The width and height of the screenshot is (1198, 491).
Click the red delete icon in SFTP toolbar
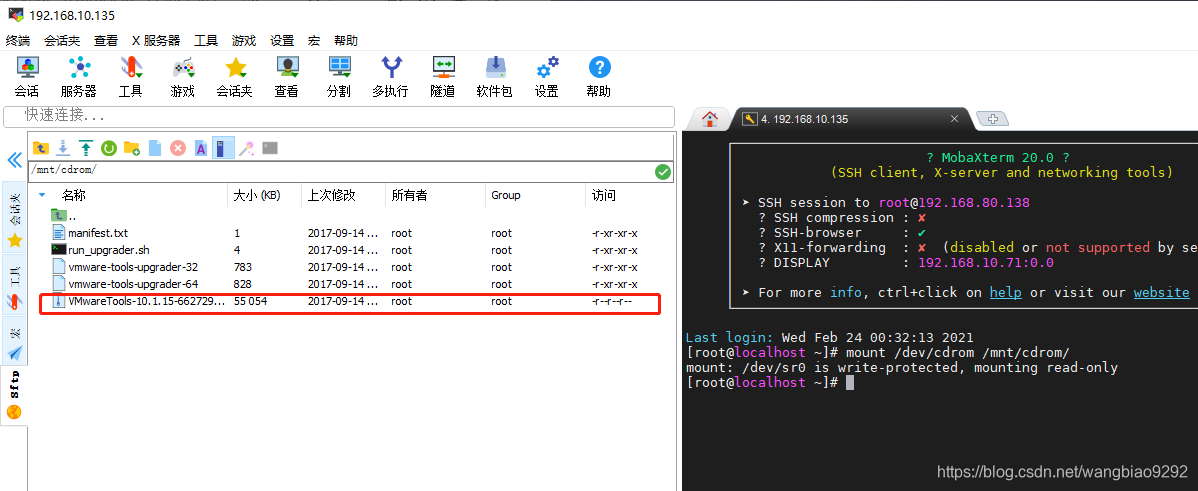(x=178, y=147)
